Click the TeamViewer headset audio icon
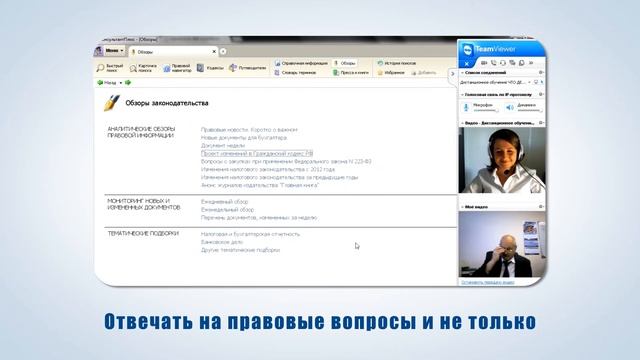The height and width of the screenshot is (360, 640). click(x=503, y=63)
